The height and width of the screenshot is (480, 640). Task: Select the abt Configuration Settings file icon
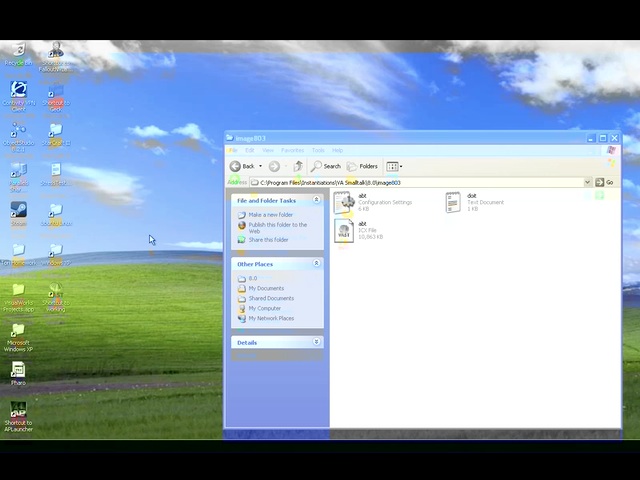click(344, 202)
